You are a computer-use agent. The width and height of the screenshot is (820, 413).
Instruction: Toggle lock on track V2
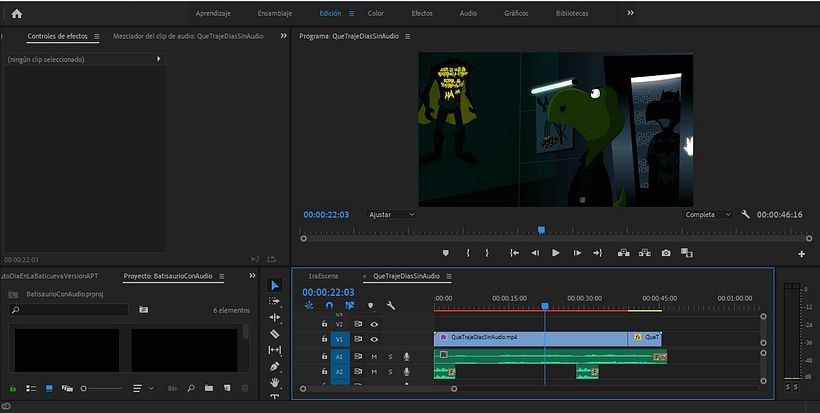[x=324, y=324]
